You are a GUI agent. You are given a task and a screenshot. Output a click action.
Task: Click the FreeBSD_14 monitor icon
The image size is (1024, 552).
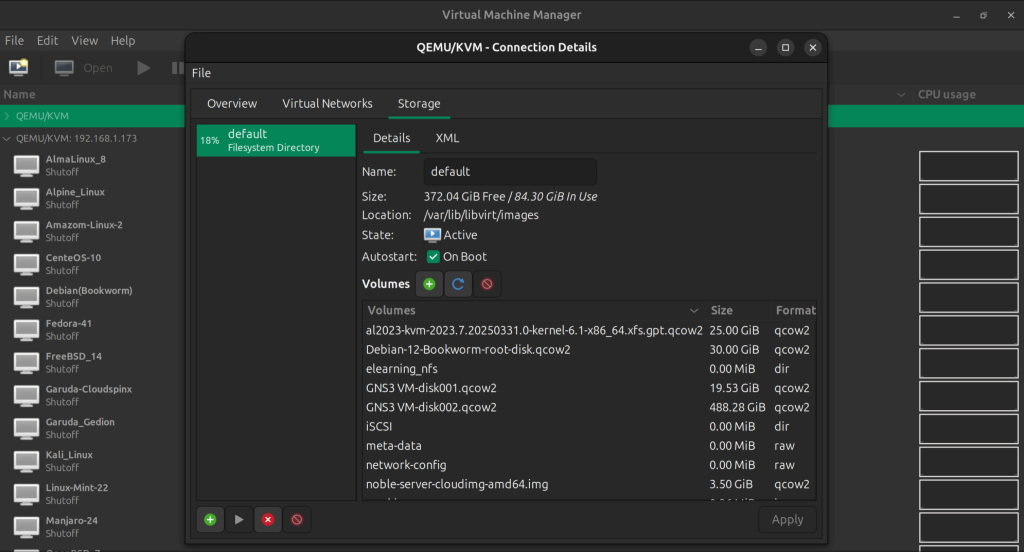pyautogui.click(x=27, y=363)
